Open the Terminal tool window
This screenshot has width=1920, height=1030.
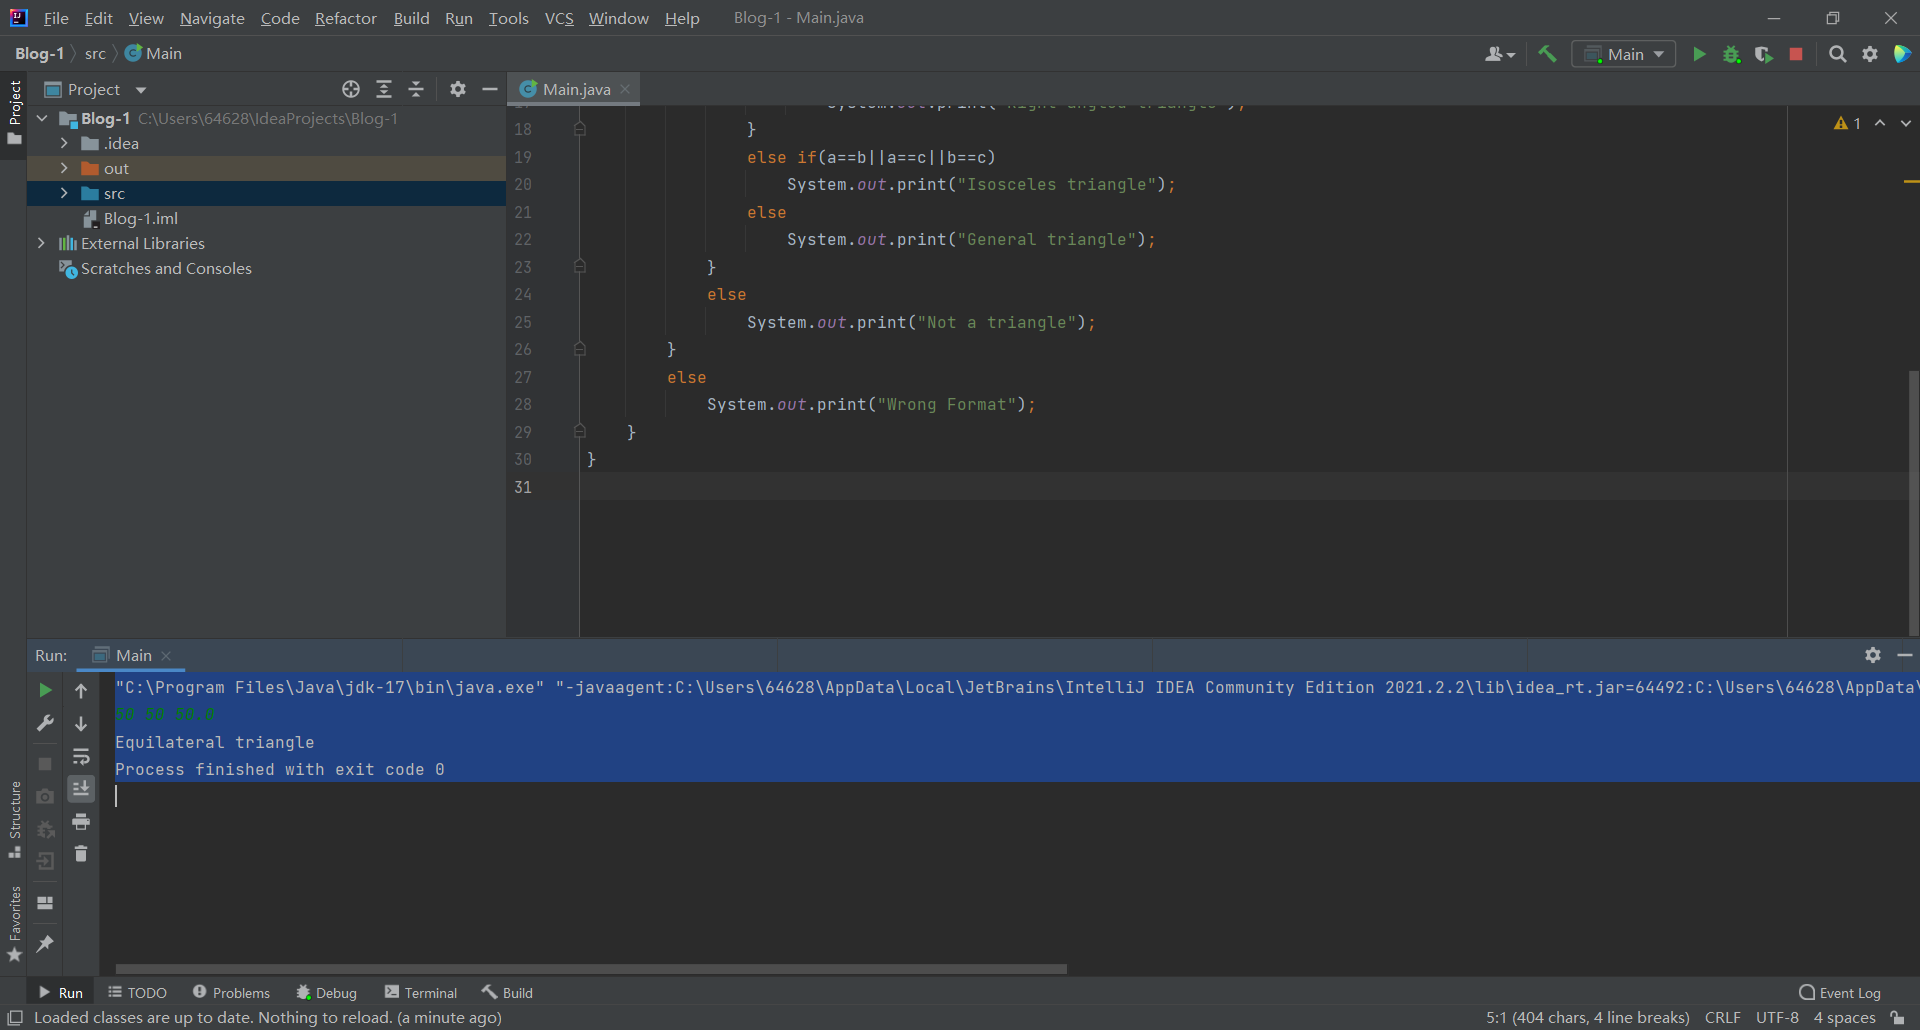421,992
